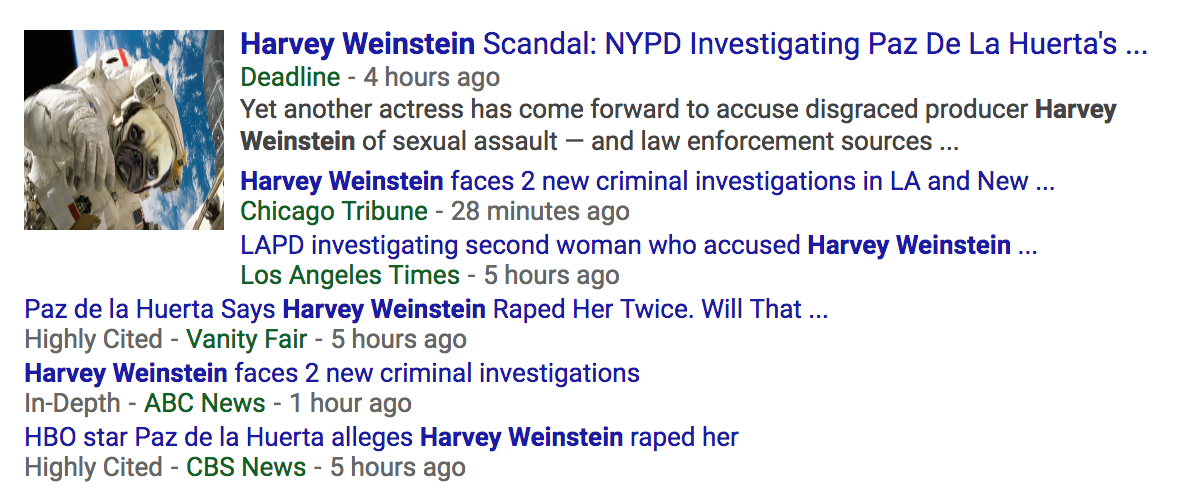This screenshot has width=1200, height=494.
Task: Click the 4 hours ago timestamp beside Deadline
Action: click(x=432, y=77)
